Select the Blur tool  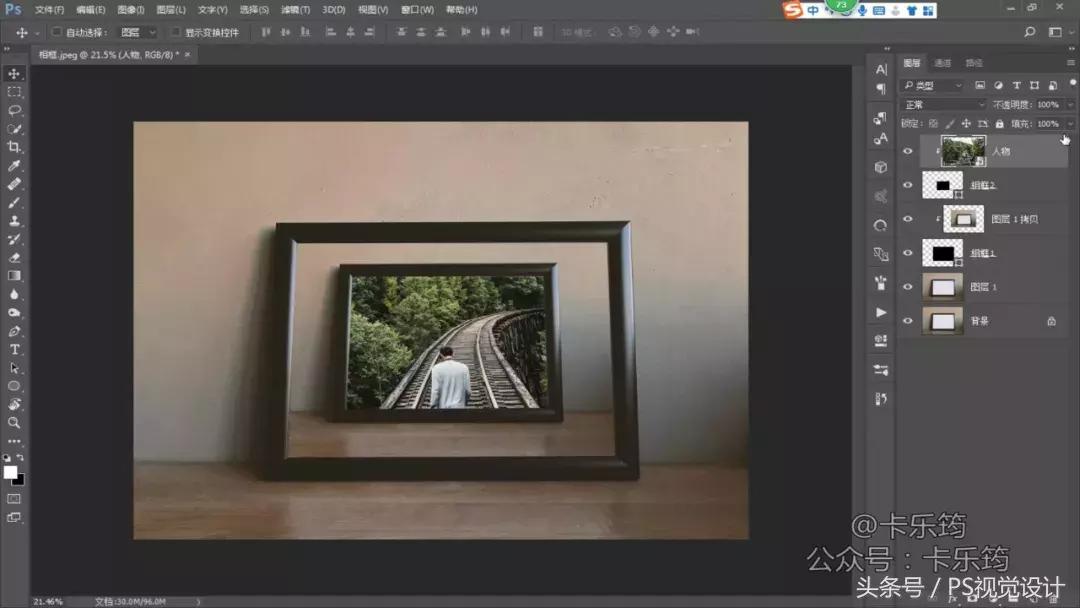click(14, 294)
